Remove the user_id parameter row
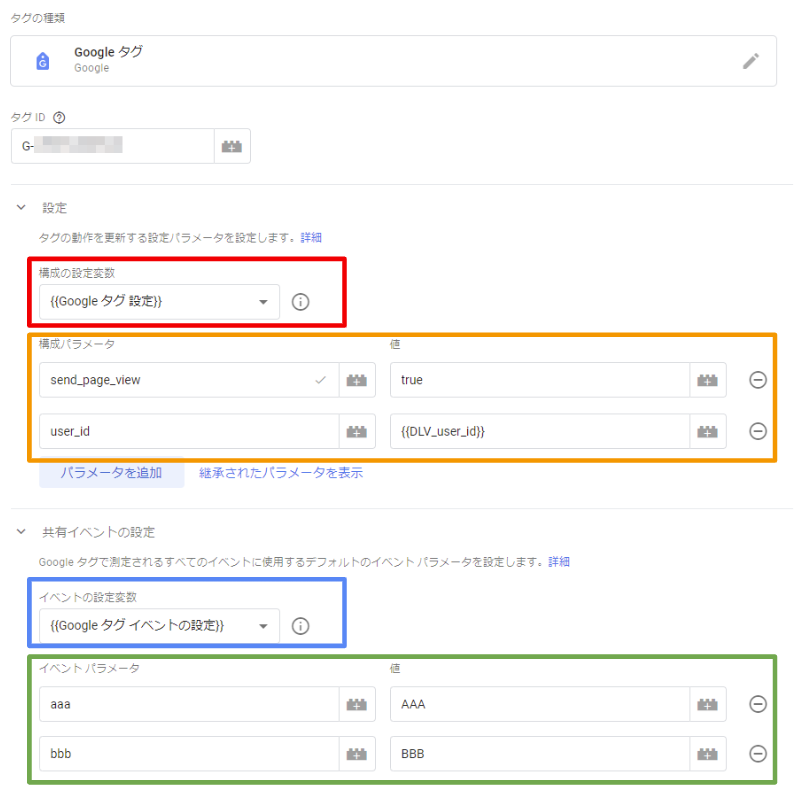 pyautogui.click(x=758, y=431)
